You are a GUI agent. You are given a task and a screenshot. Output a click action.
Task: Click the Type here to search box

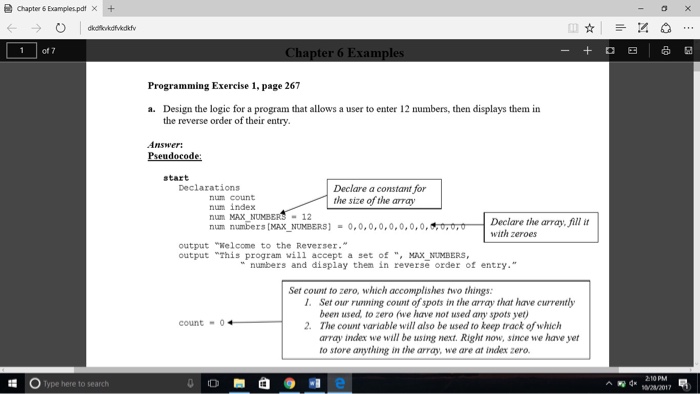pos(112,383)
